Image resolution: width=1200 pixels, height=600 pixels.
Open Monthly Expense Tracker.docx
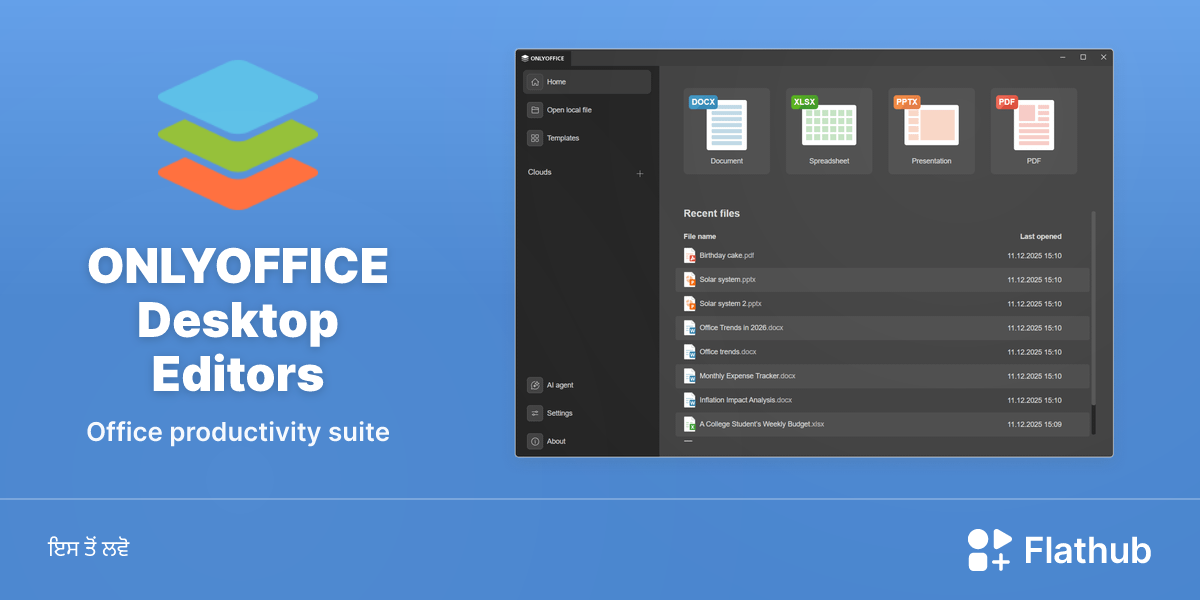click(x=882, y=376)
